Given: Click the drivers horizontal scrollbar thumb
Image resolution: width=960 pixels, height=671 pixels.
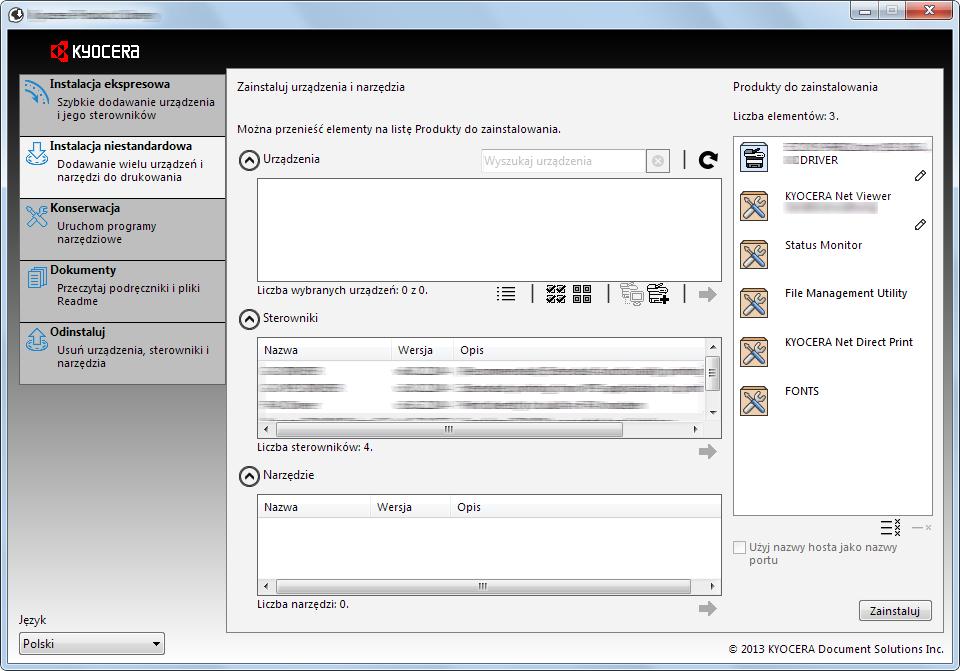Looking at the screenshot, I should point(449,429).
